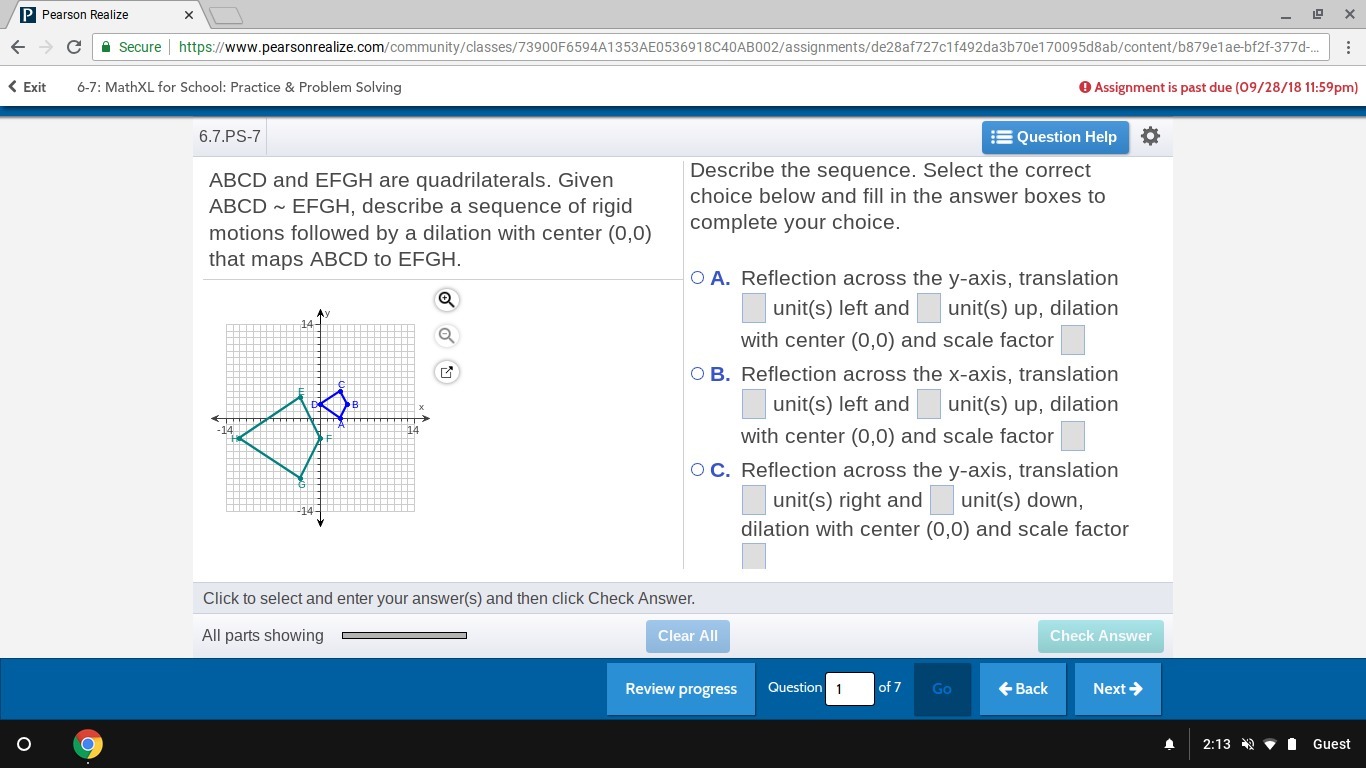The width and height of the screenshot is (1366, 768).
Task: Open the graph in a popup window
Action: [447, 372]
